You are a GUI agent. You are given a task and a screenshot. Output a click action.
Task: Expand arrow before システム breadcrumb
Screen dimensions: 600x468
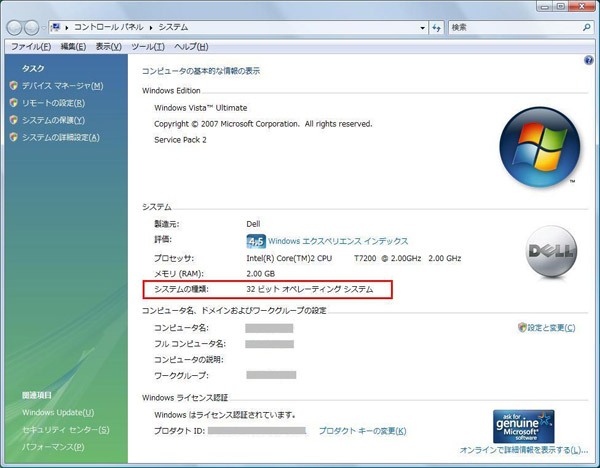click(151, 28)
